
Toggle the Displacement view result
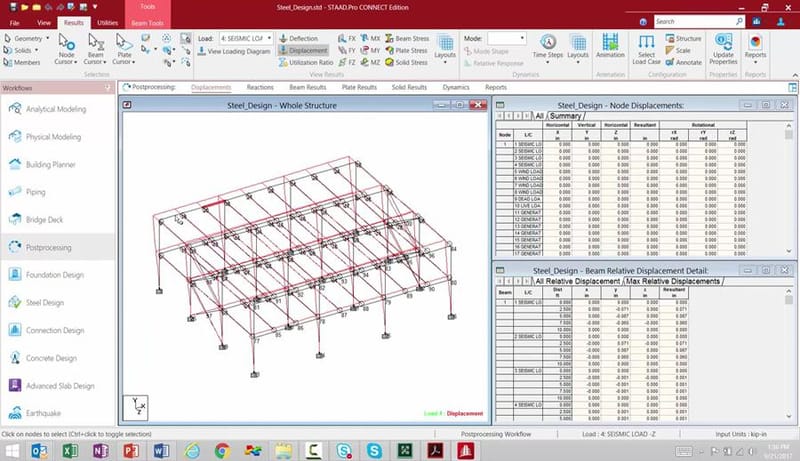303,50
